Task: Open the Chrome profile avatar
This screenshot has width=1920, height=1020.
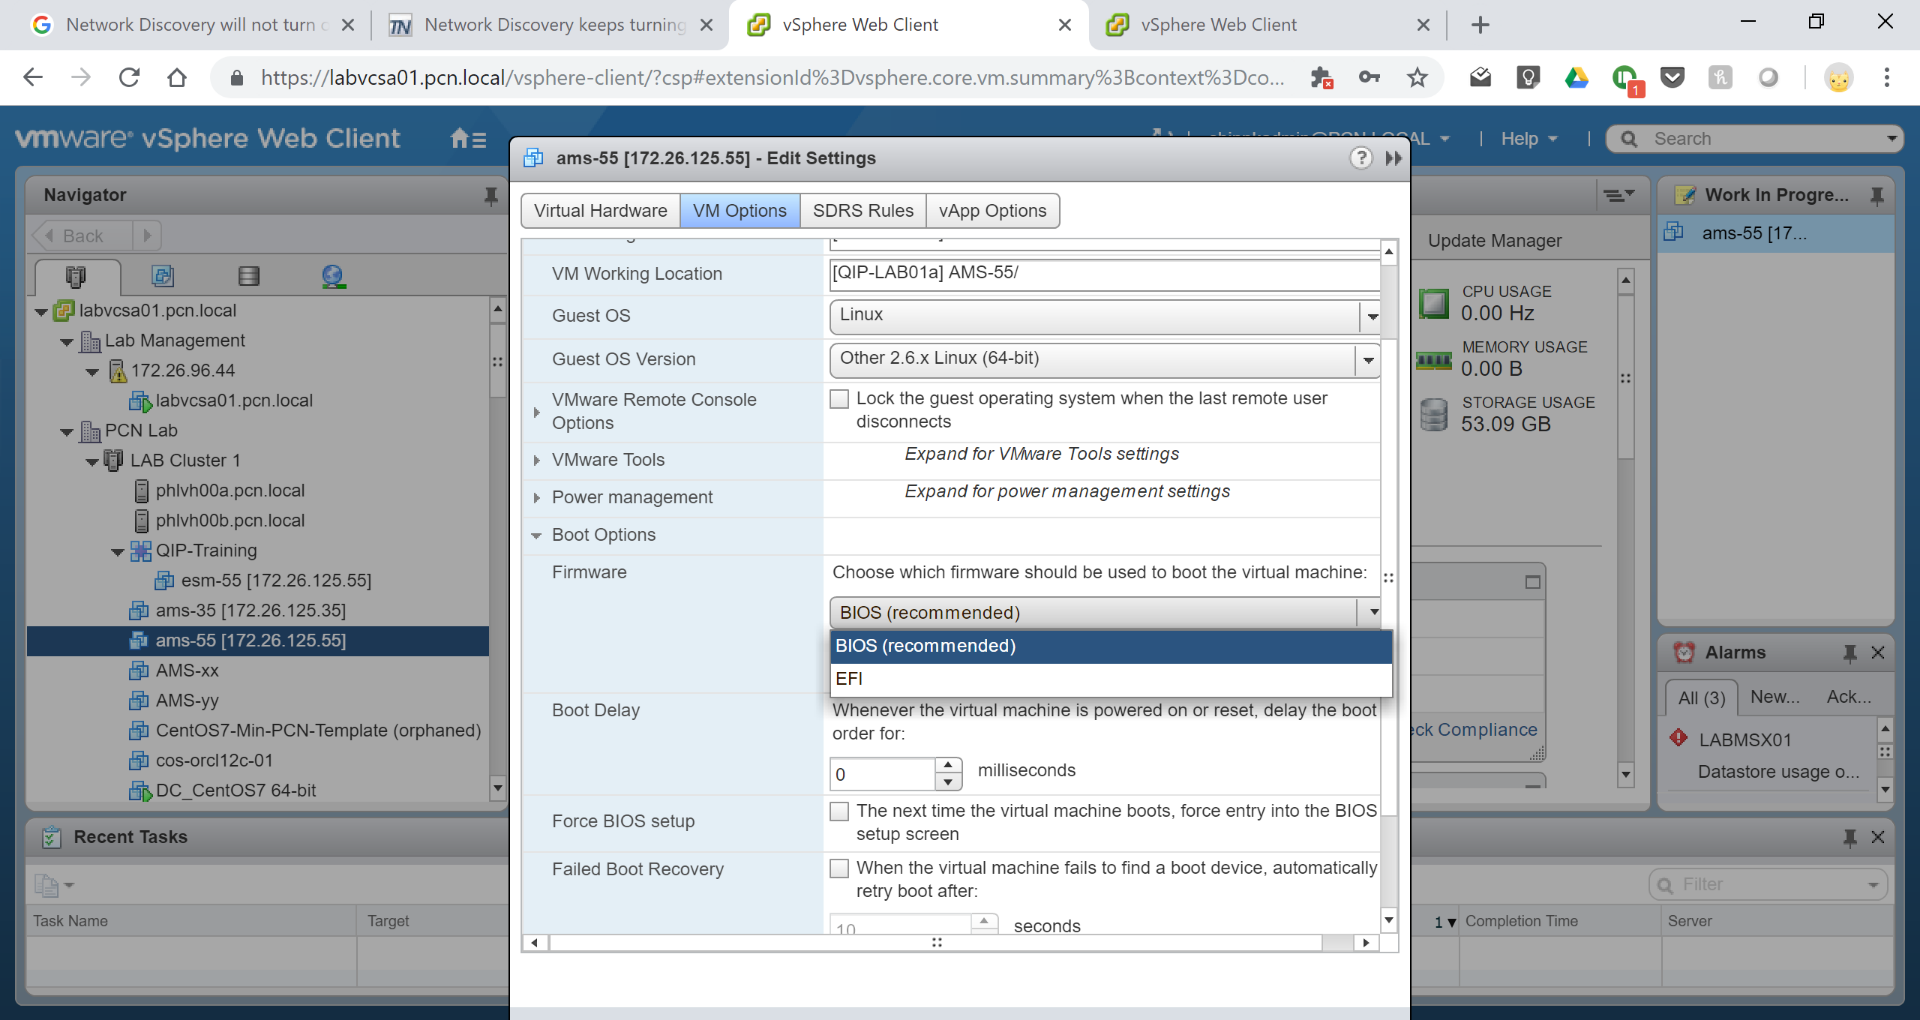Action: click(x=1839, y=77)
